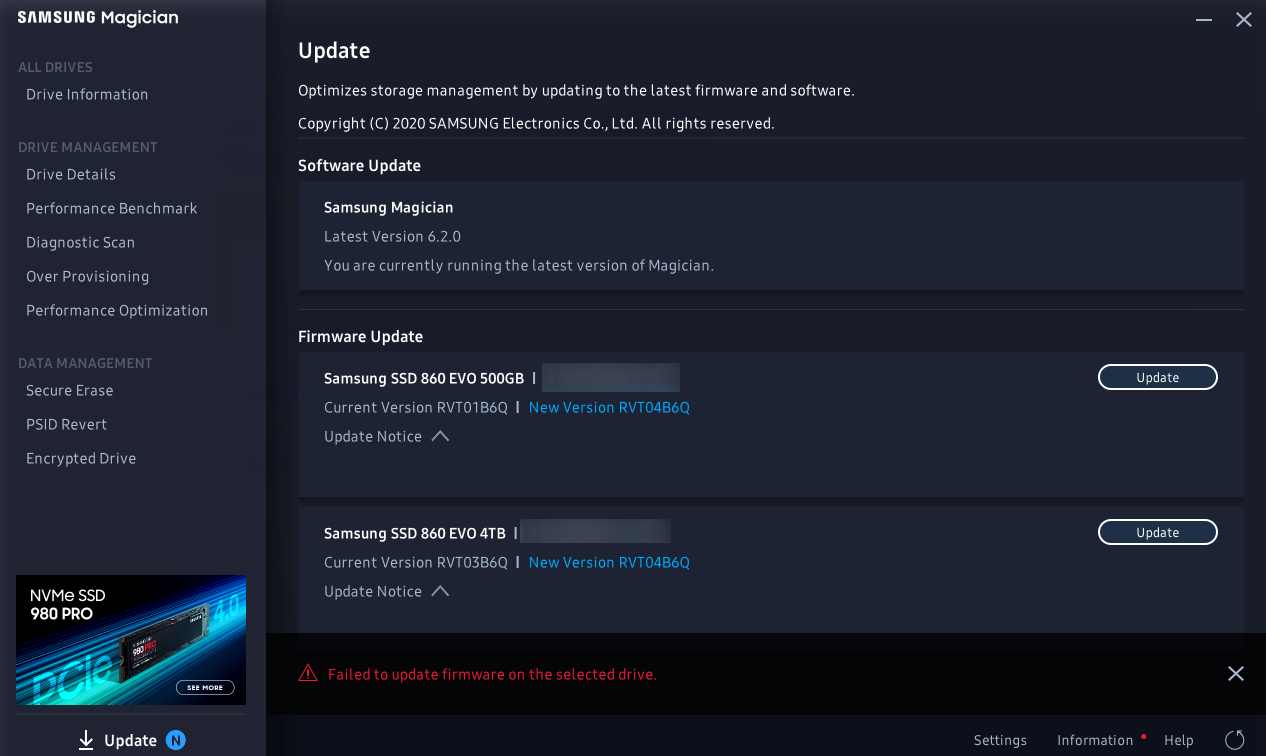Open Settings in the bottom bar

[x=1000, y=740]
